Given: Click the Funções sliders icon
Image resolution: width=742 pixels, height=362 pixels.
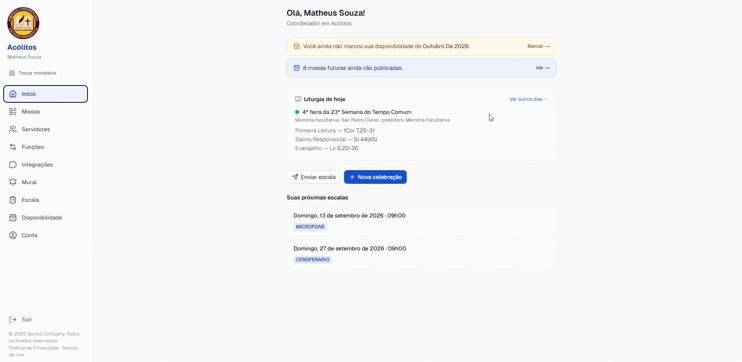Looking at the screenshot, I should [x=13, y=147].
